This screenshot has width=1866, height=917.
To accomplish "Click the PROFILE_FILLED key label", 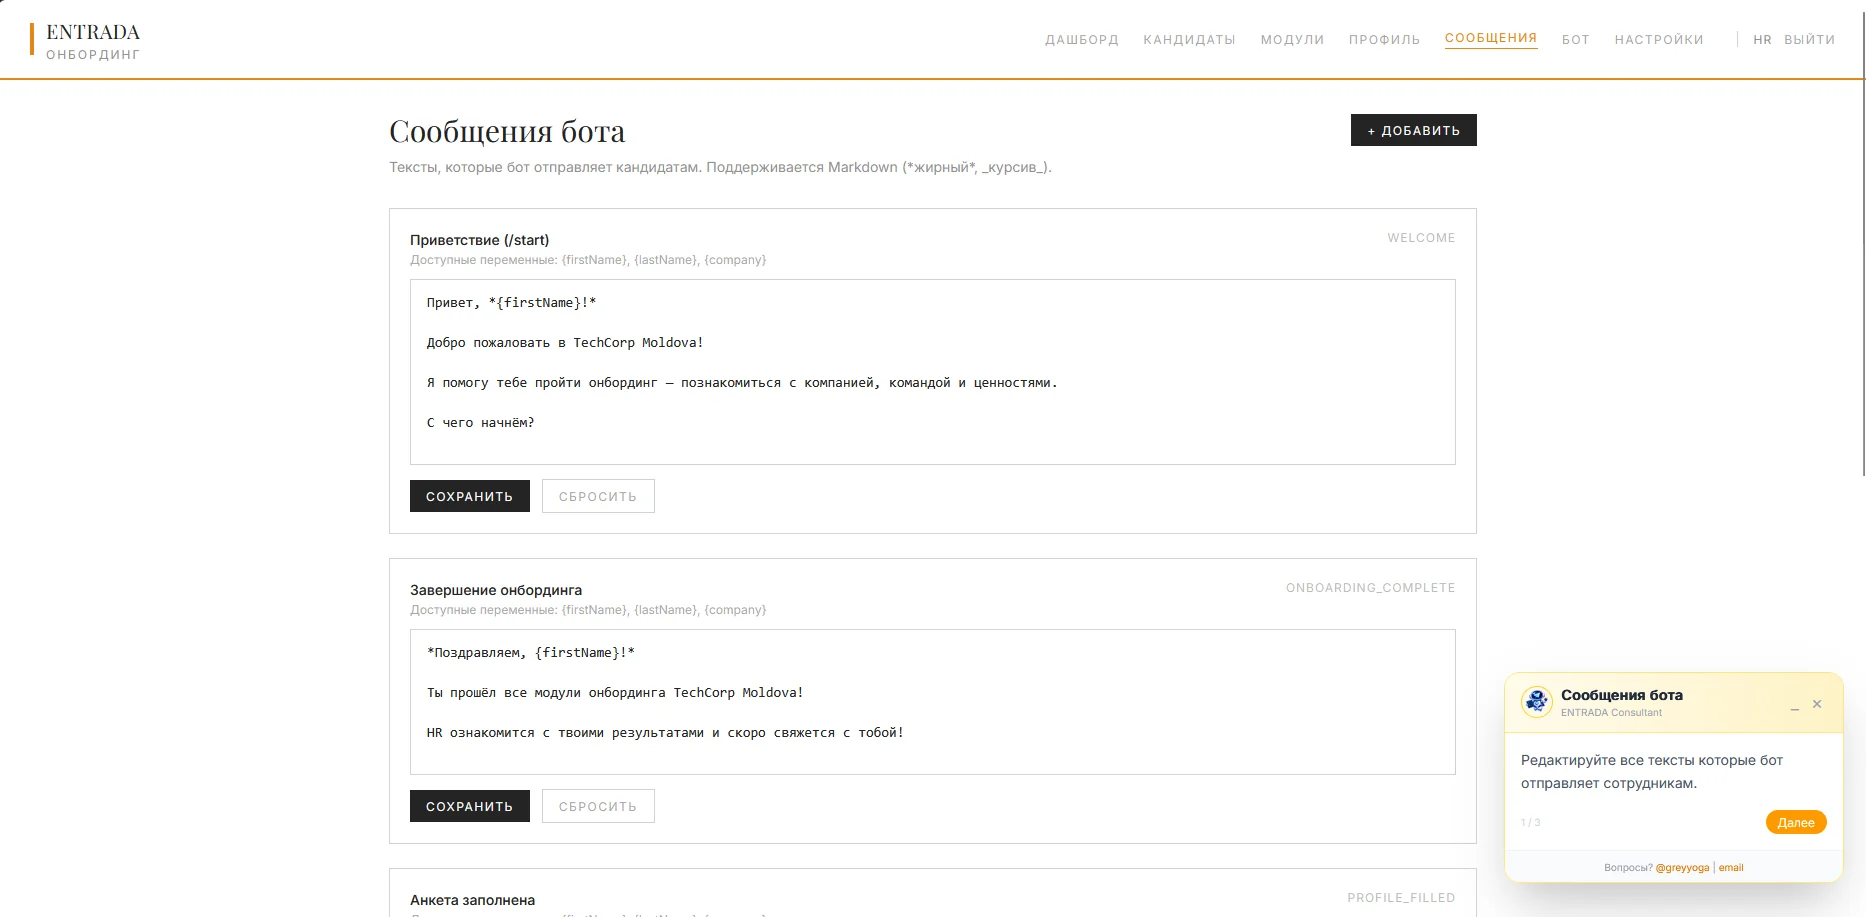I will pyautogui.click(x=1401, y=898).
